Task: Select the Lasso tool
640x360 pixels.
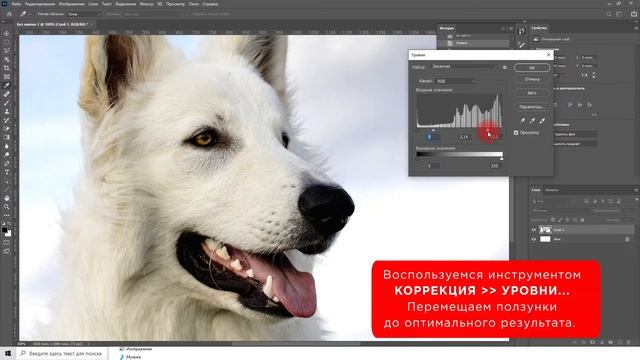Action: 7,51
